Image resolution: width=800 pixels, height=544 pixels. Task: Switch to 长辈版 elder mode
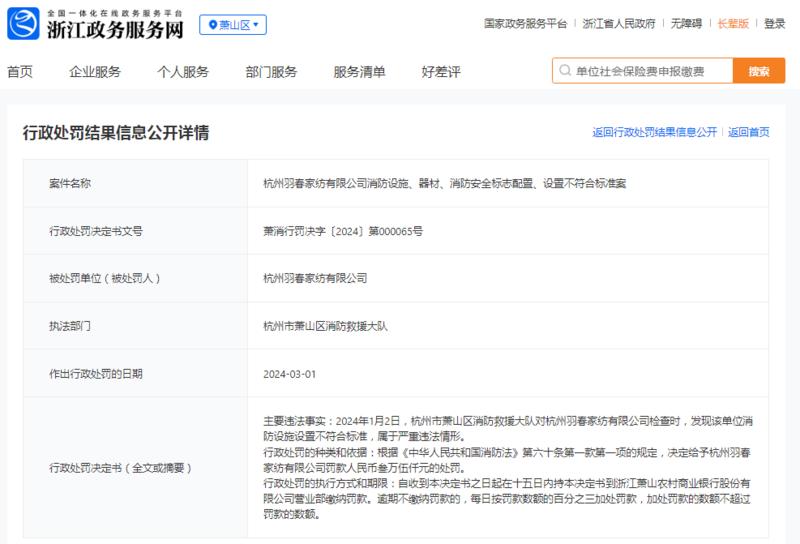(x=733, y=23)
